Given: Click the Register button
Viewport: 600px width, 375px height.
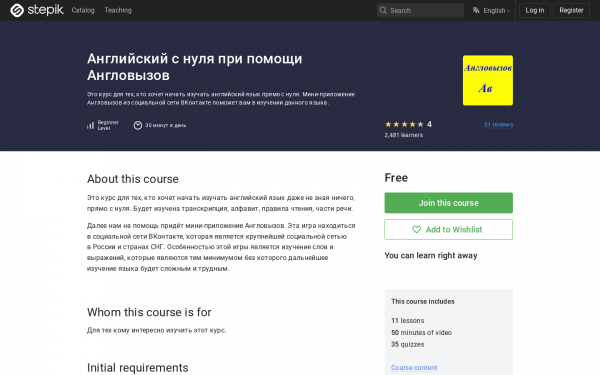Looking at the screenshot, I should tap(571, 10).
